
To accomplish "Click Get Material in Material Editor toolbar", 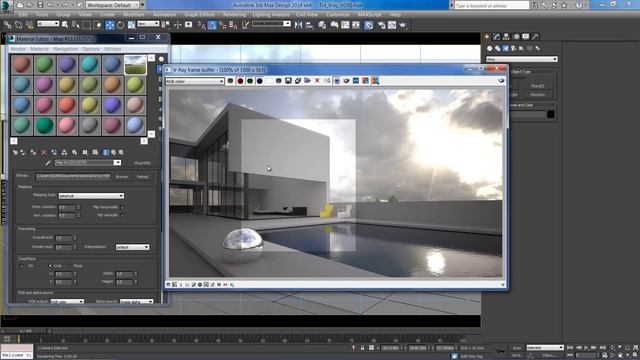I will coord(15,152).
